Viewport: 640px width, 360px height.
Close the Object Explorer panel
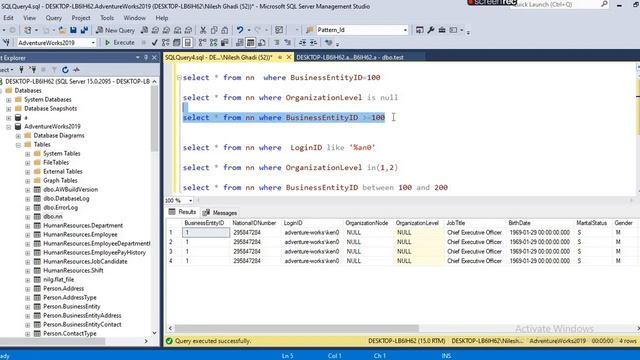[154, 58]
